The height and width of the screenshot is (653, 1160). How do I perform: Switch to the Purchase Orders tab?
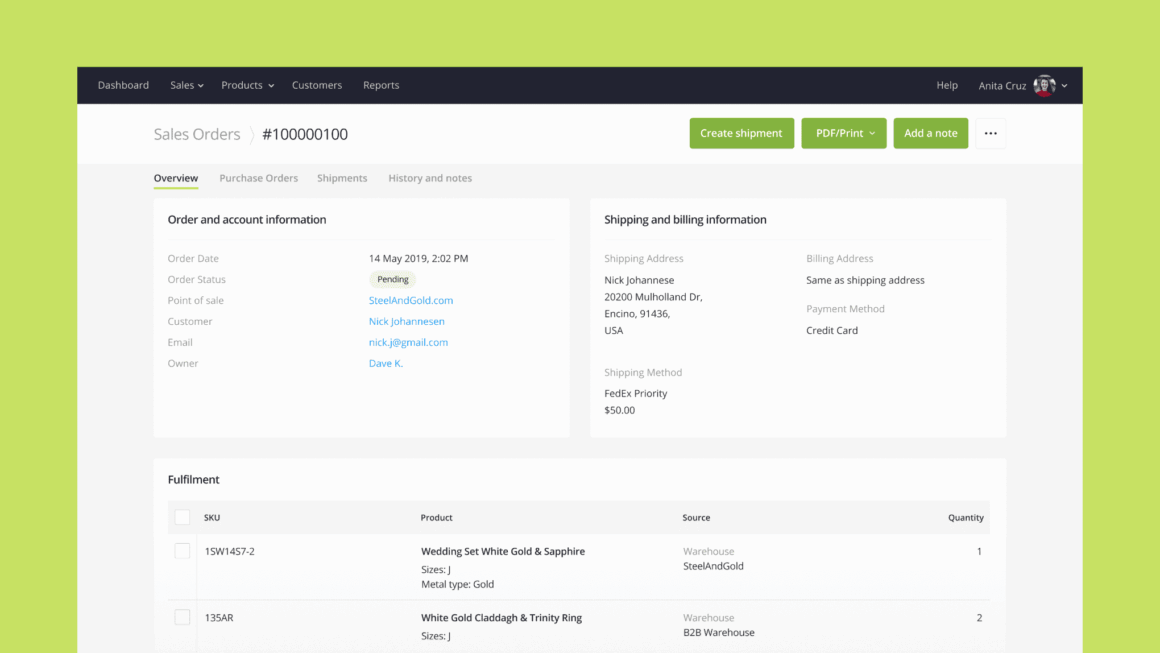click(258, 178)
